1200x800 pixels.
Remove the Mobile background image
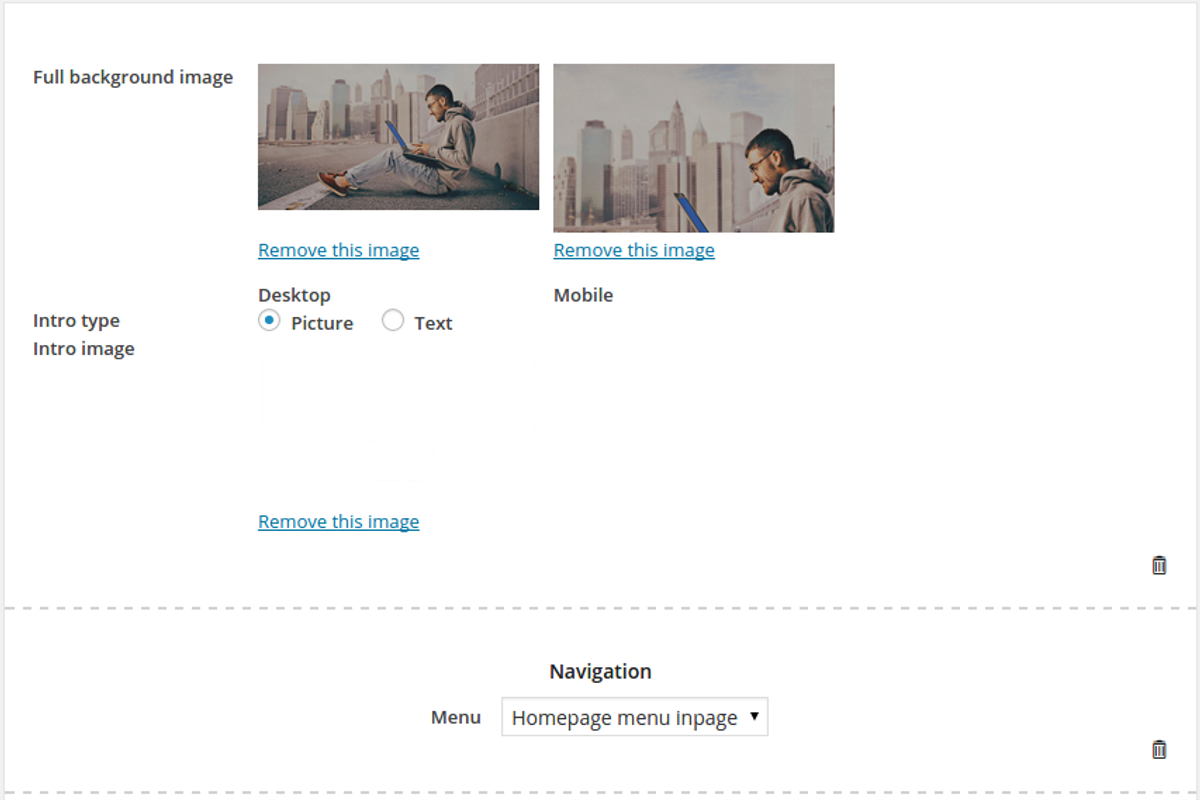coord(634,250)
